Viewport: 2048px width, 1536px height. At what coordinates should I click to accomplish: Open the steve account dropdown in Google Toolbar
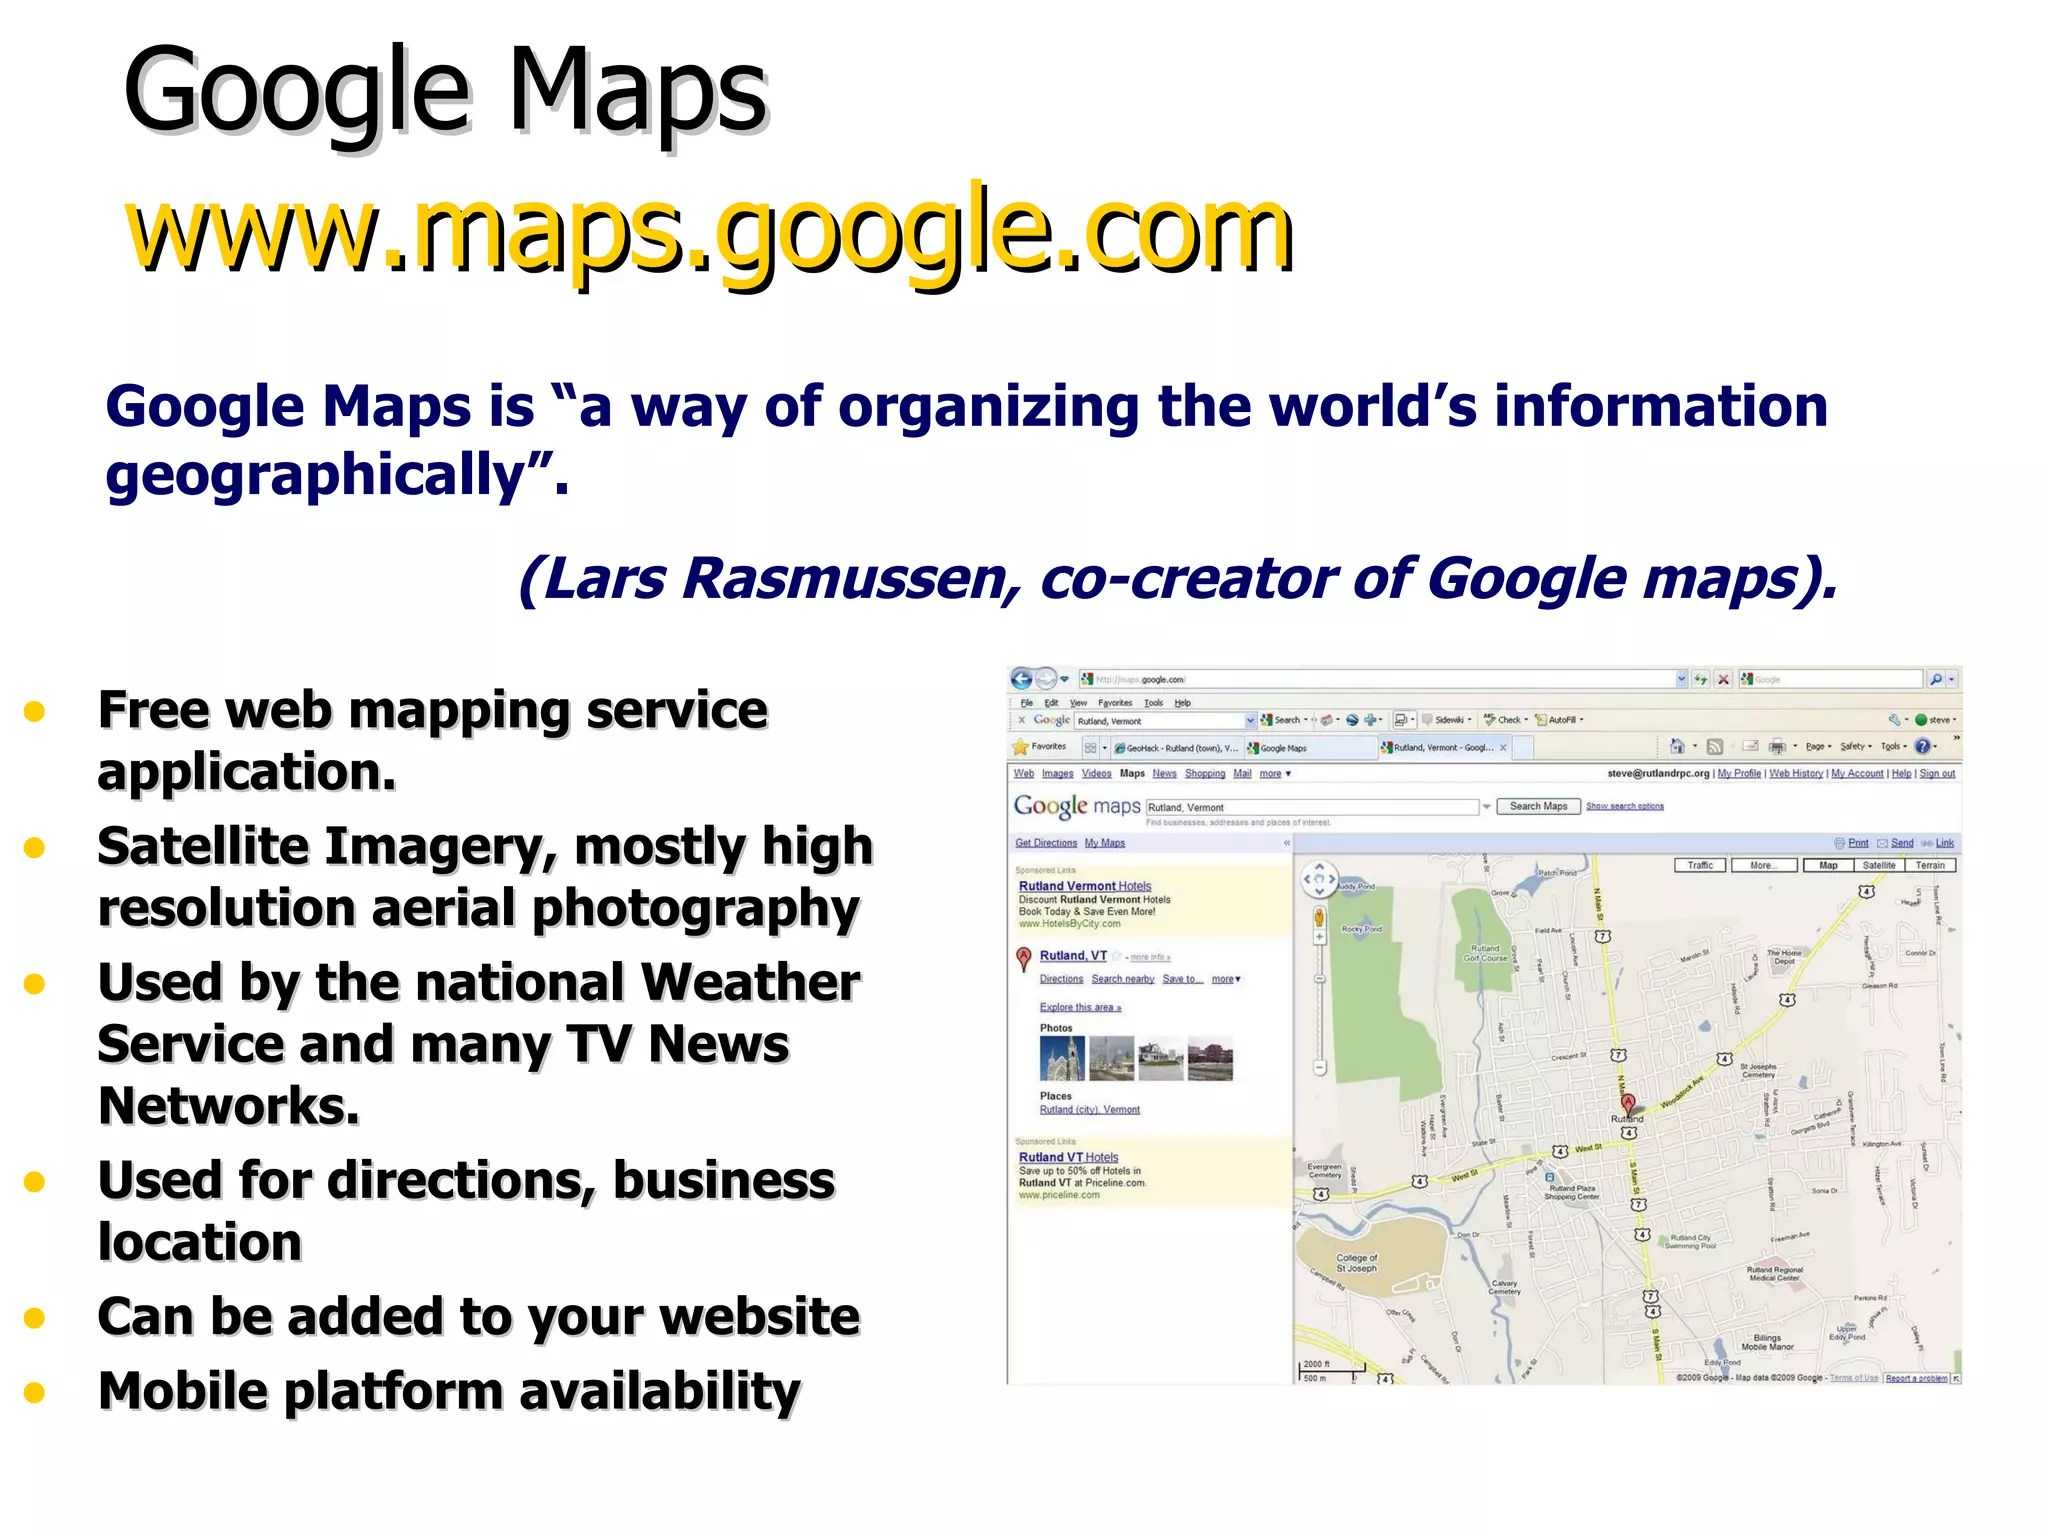pyautogui.click(x=1936, y=719)
